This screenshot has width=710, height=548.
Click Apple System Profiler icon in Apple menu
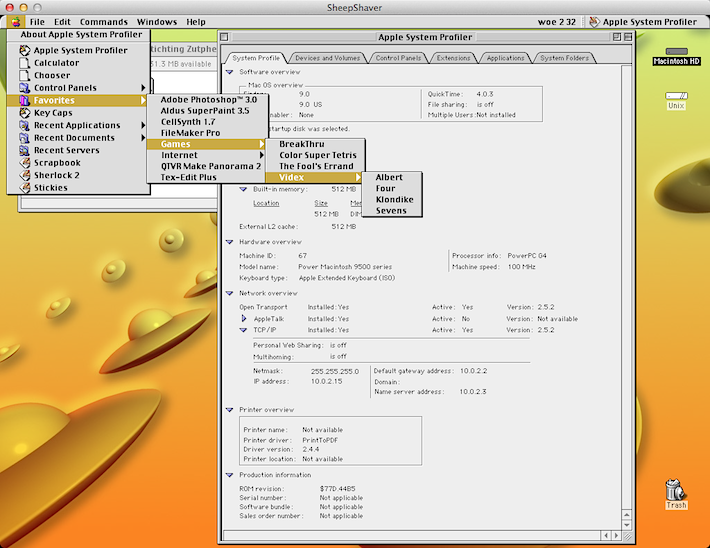[24, 50]
